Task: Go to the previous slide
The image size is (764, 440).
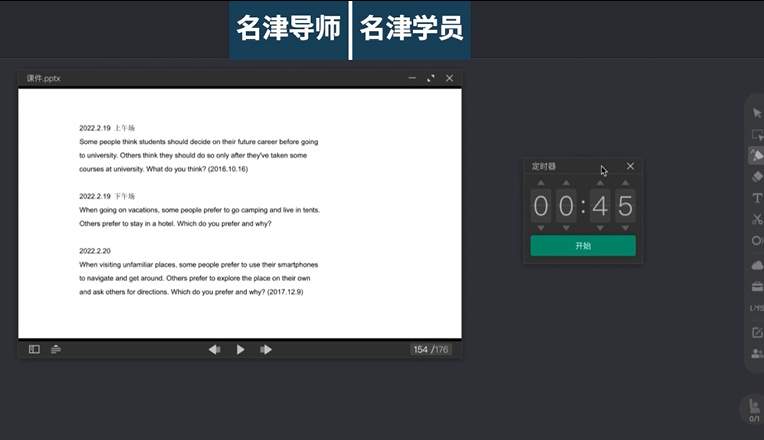Action: point(214,349)
